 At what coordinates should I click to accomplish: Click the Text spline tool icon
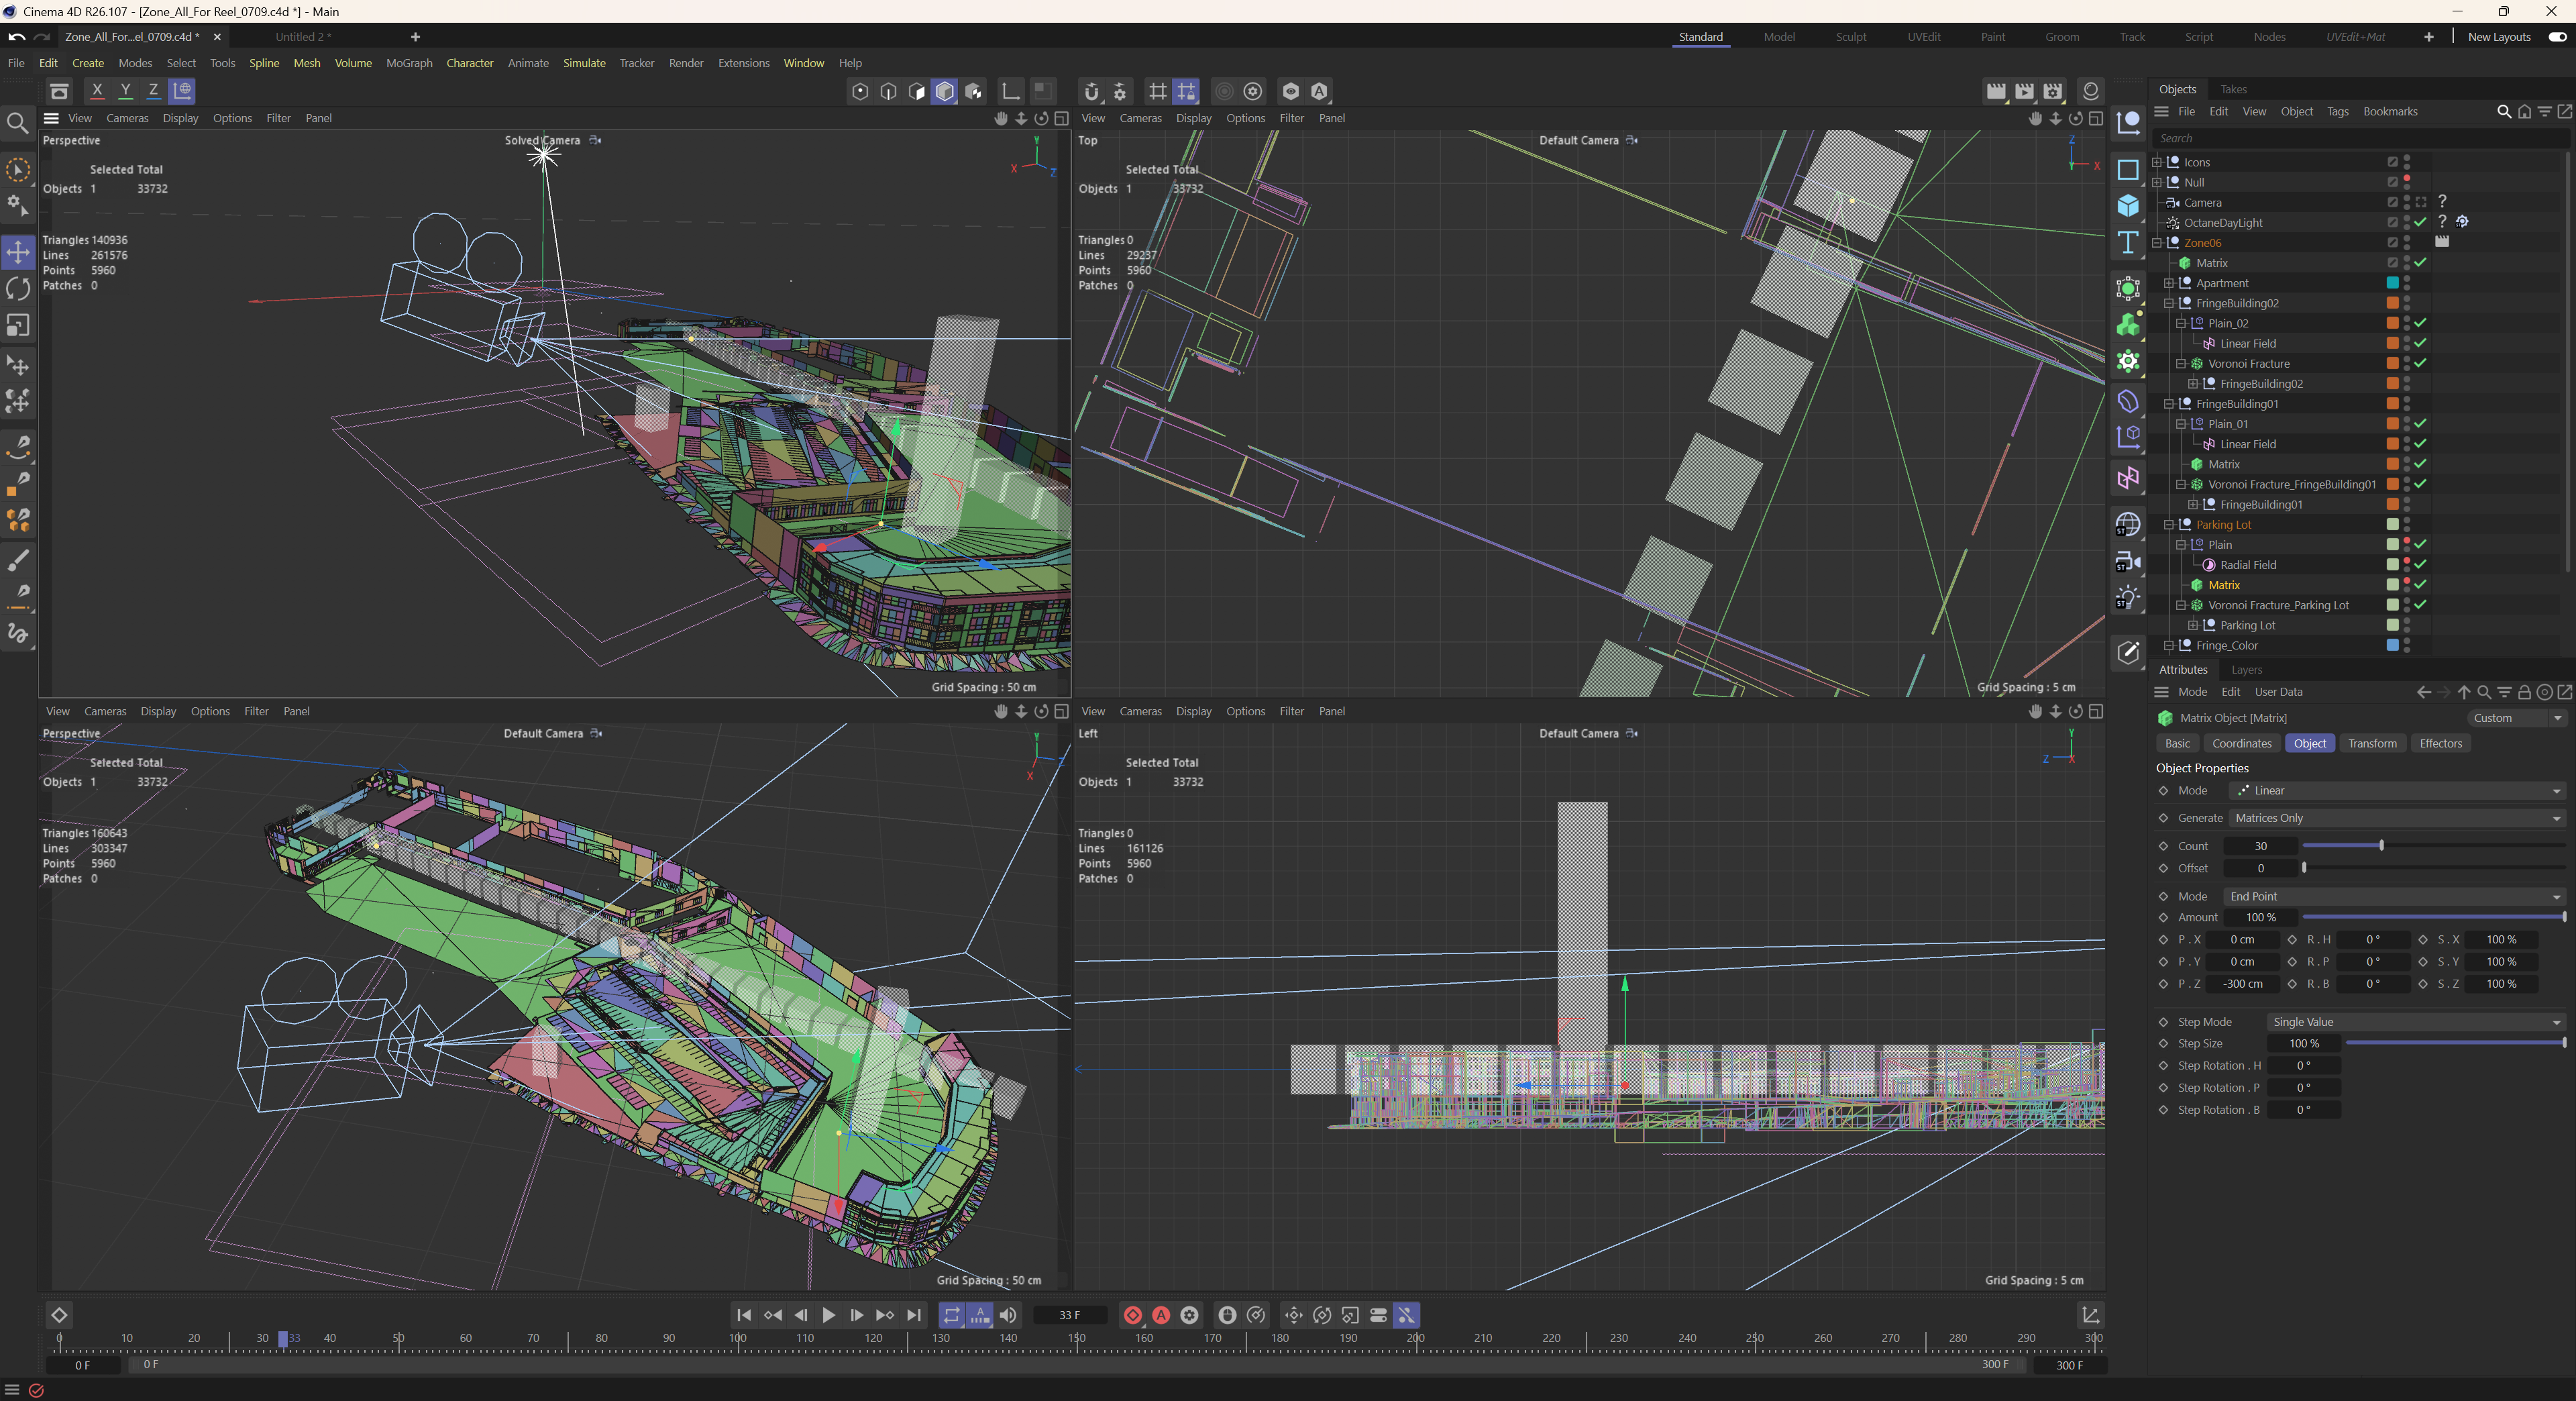pyautogui.click(x=2128, y=243)
